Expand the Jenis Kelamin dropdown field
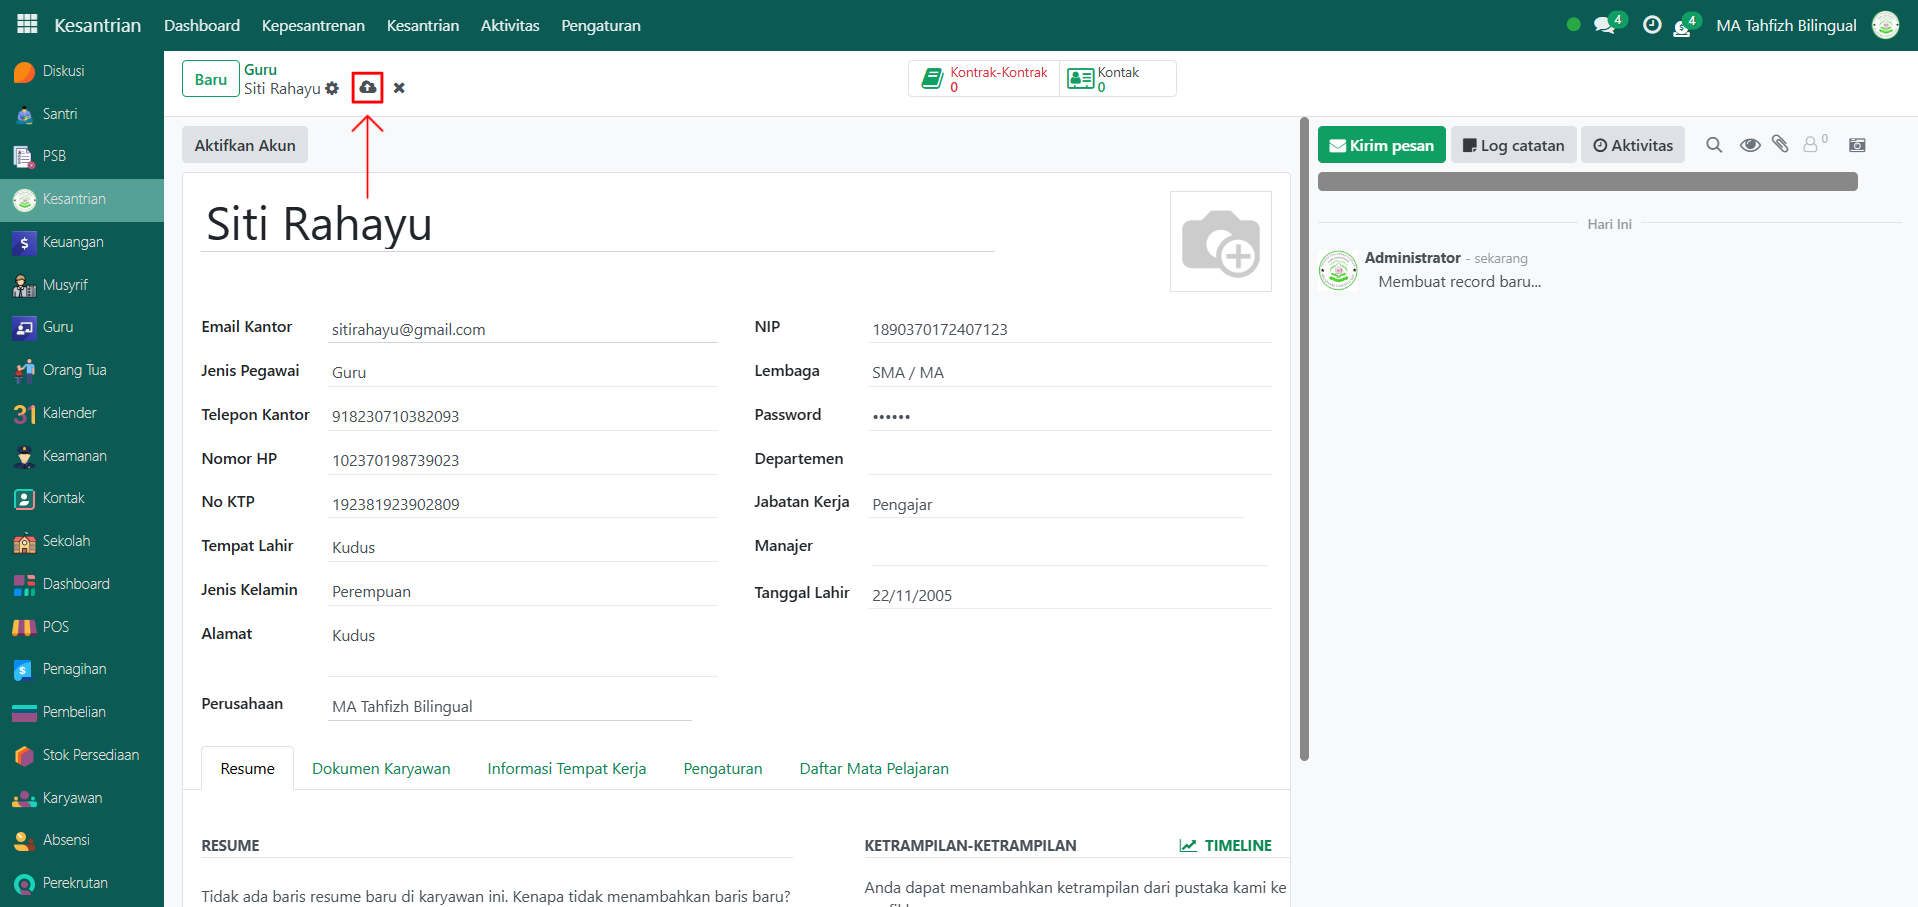 pos(522,592)
